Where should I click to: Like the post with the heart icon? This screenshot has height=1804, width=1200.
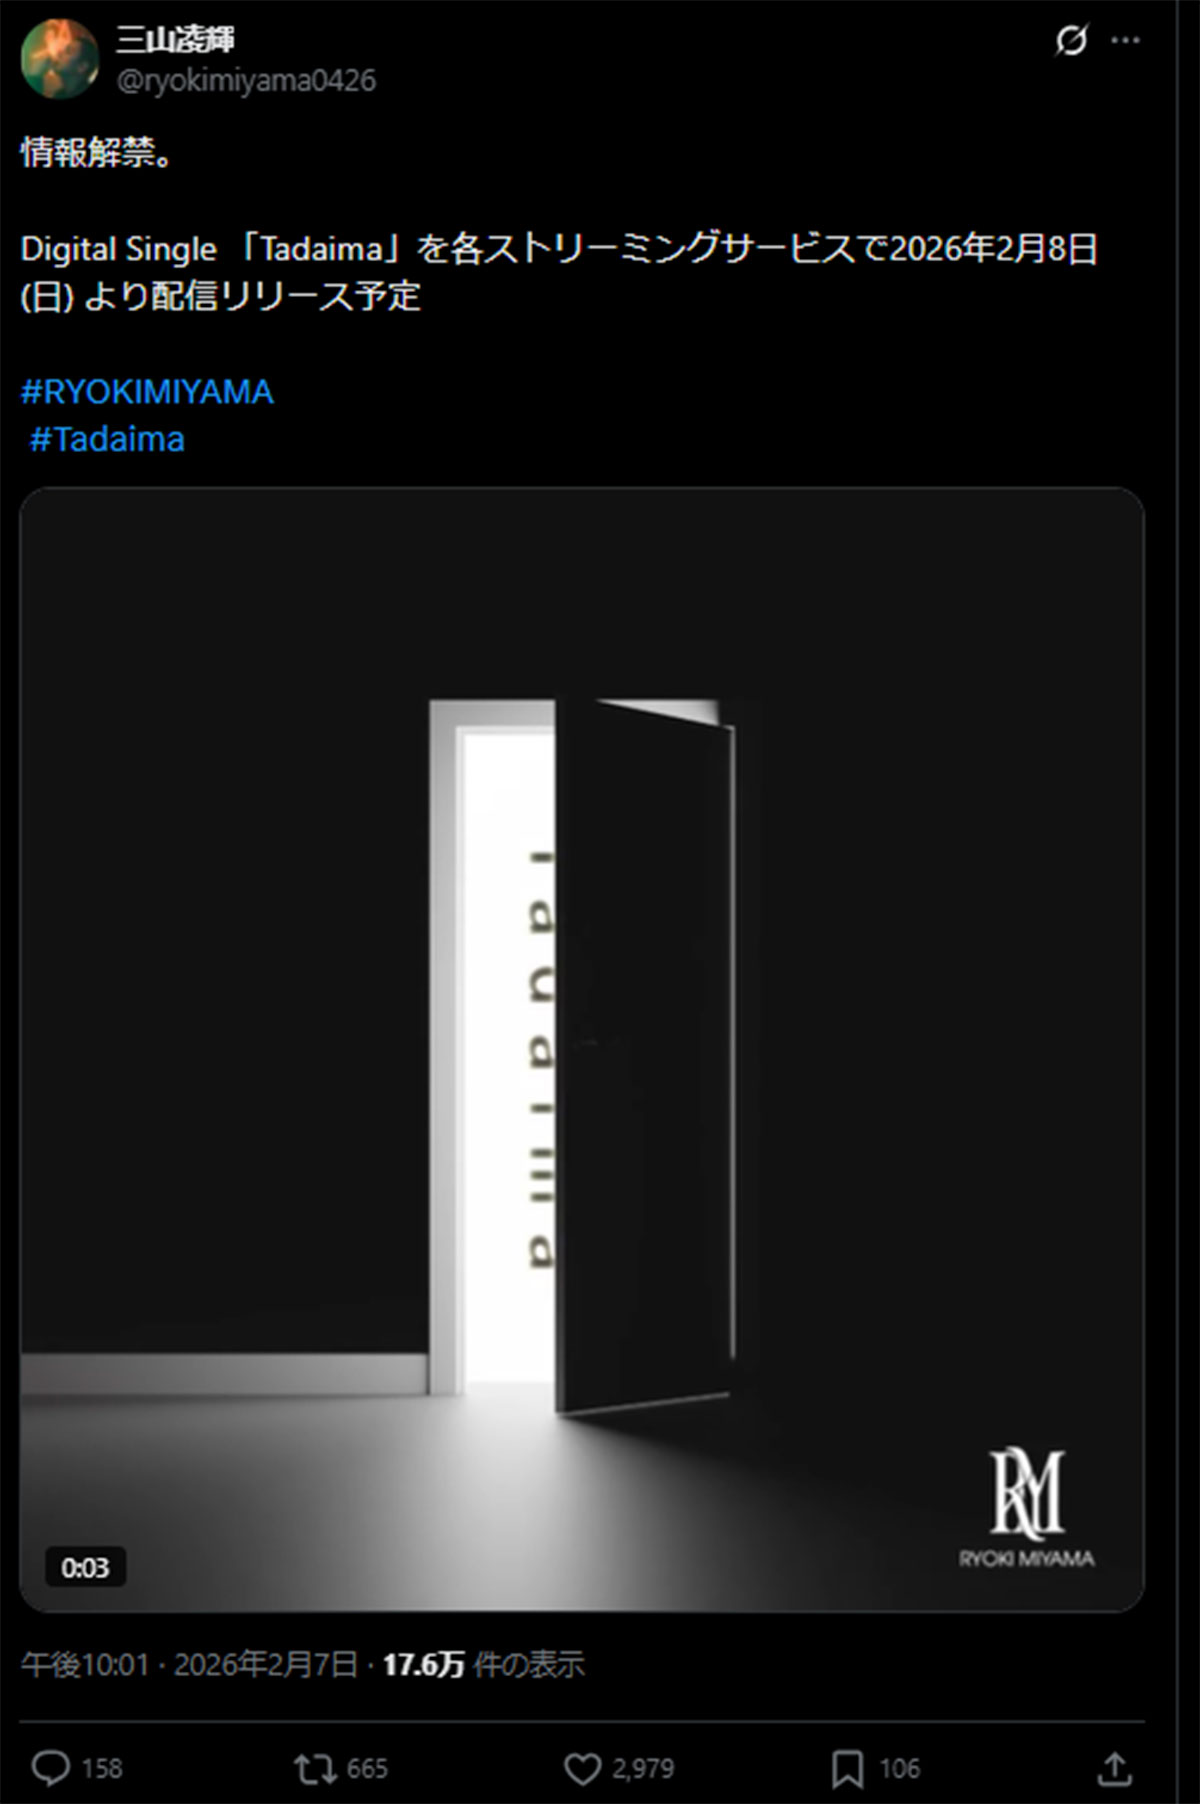[x=583, y=1768]
